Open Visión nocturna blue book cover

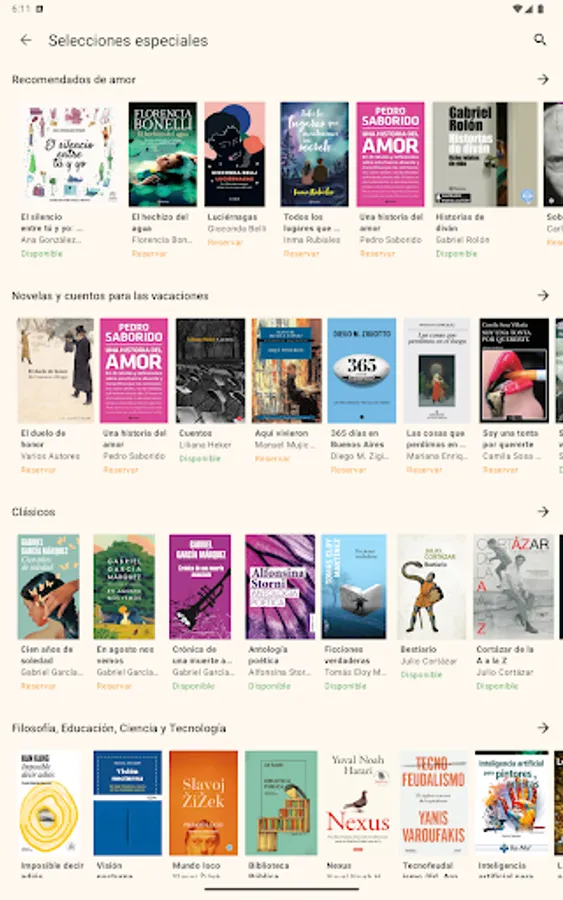coord(127,803)
